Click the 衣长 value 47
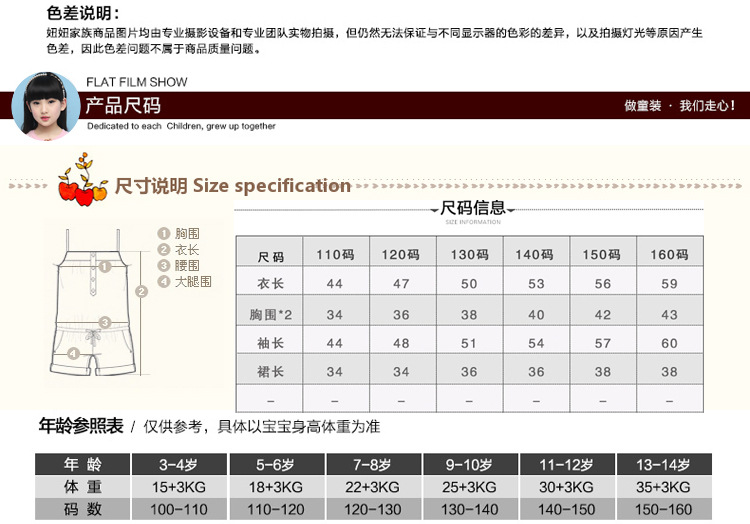The height and width of the screenshot is (524, 750). coord(401,284)
